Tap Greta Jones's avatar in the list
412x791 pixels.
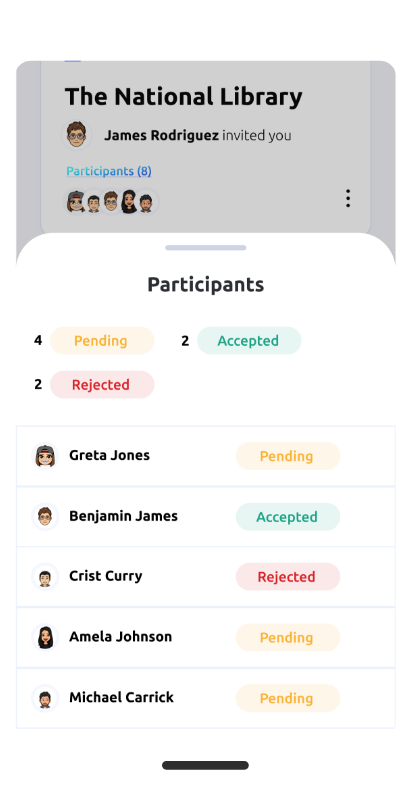(x=45, y=456)
